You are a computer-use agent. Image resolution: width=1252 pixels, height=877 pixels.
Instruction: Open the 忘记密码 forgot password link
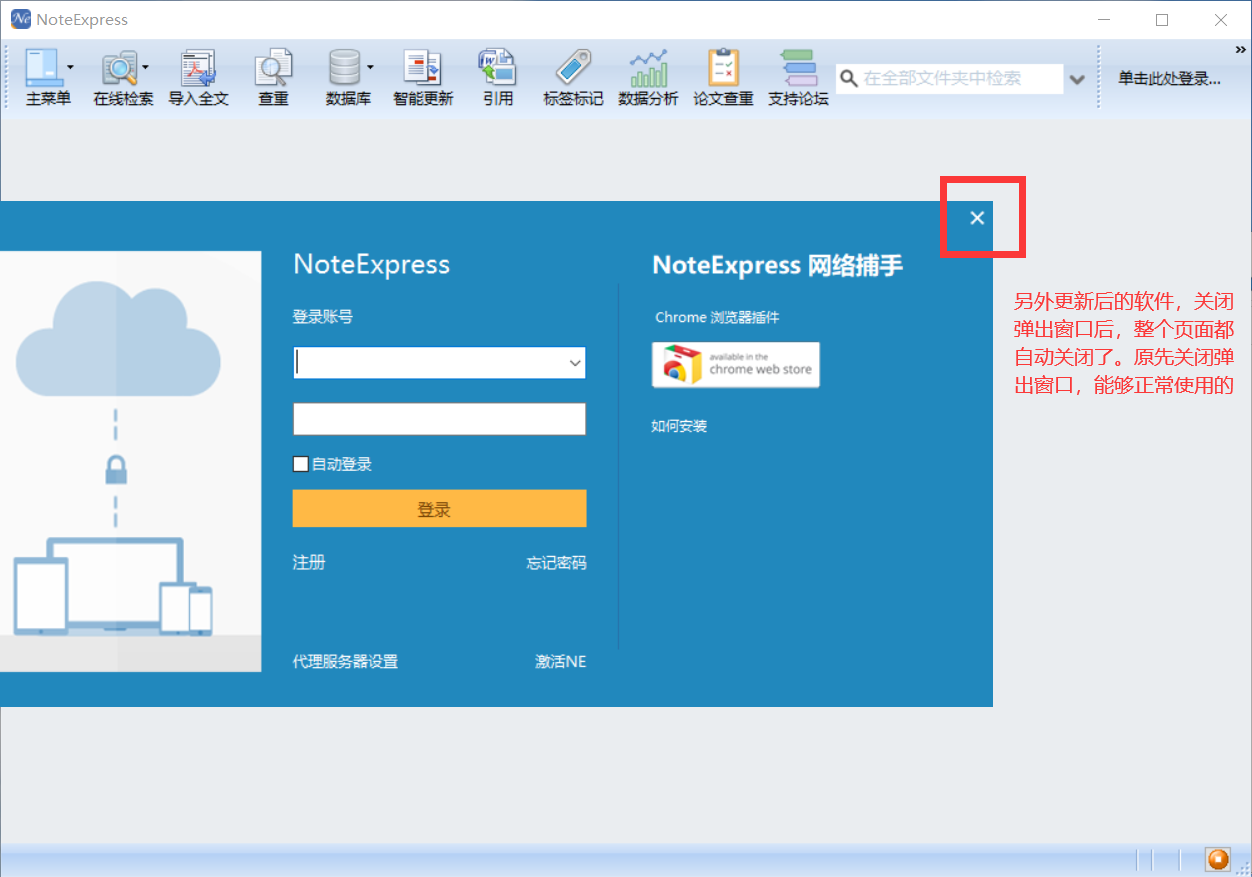[556, 562]
